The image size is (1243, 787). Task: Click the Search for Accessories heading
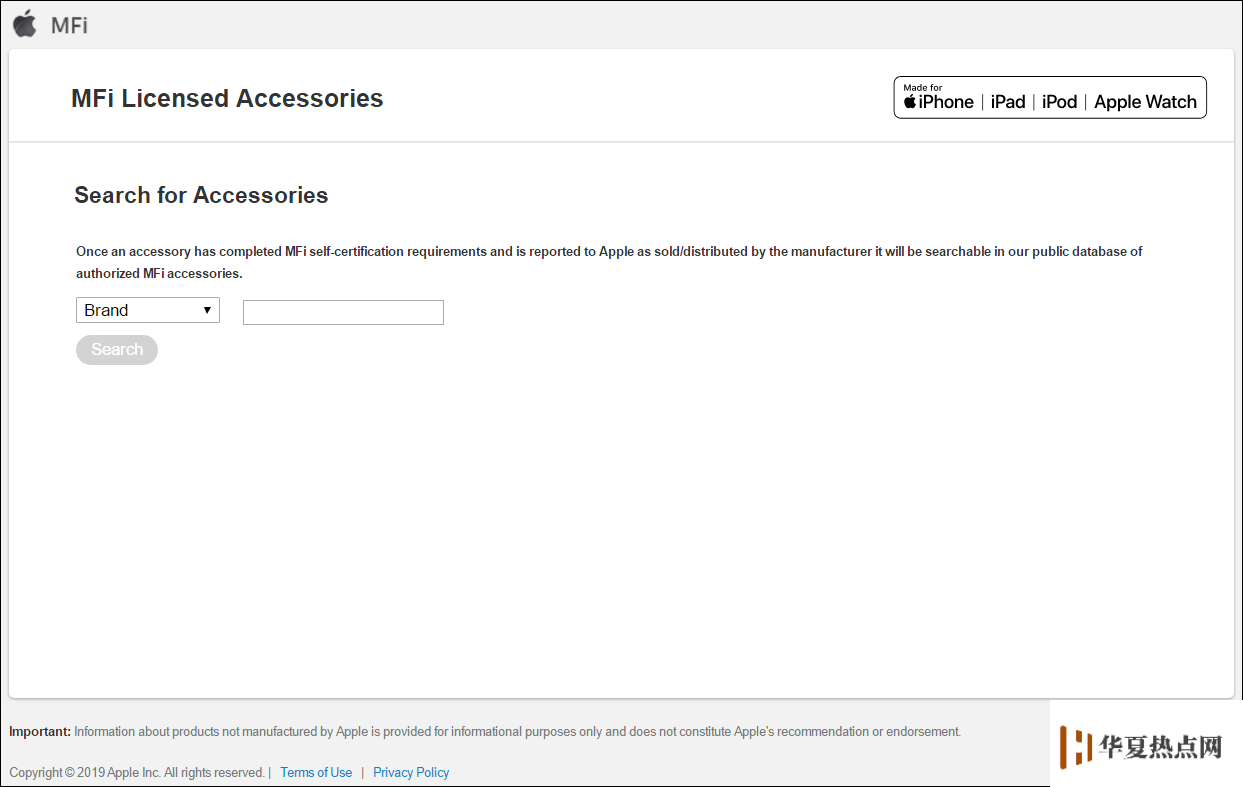point(201,195)
